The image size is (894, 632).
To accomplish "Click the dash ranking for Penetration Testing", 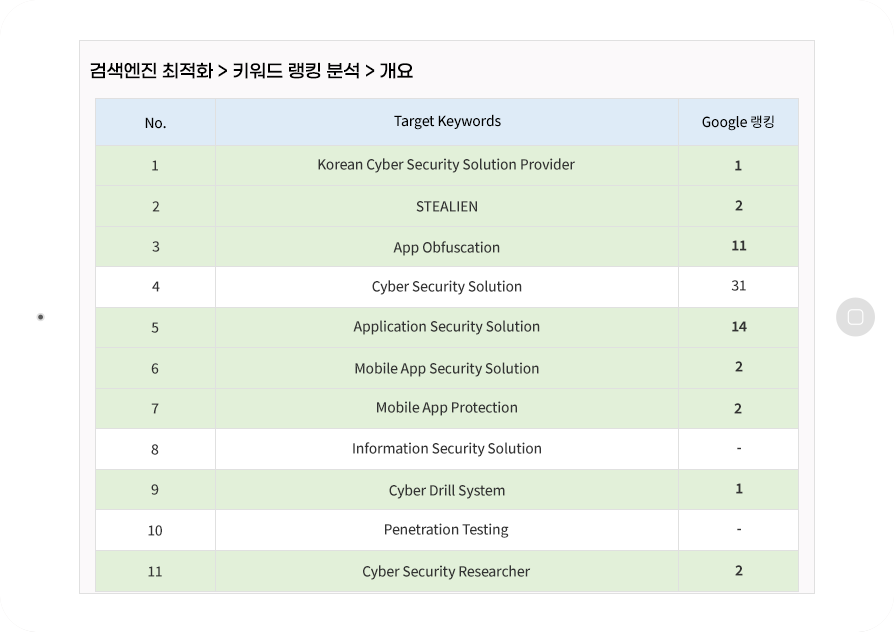I will coord(738,529).
